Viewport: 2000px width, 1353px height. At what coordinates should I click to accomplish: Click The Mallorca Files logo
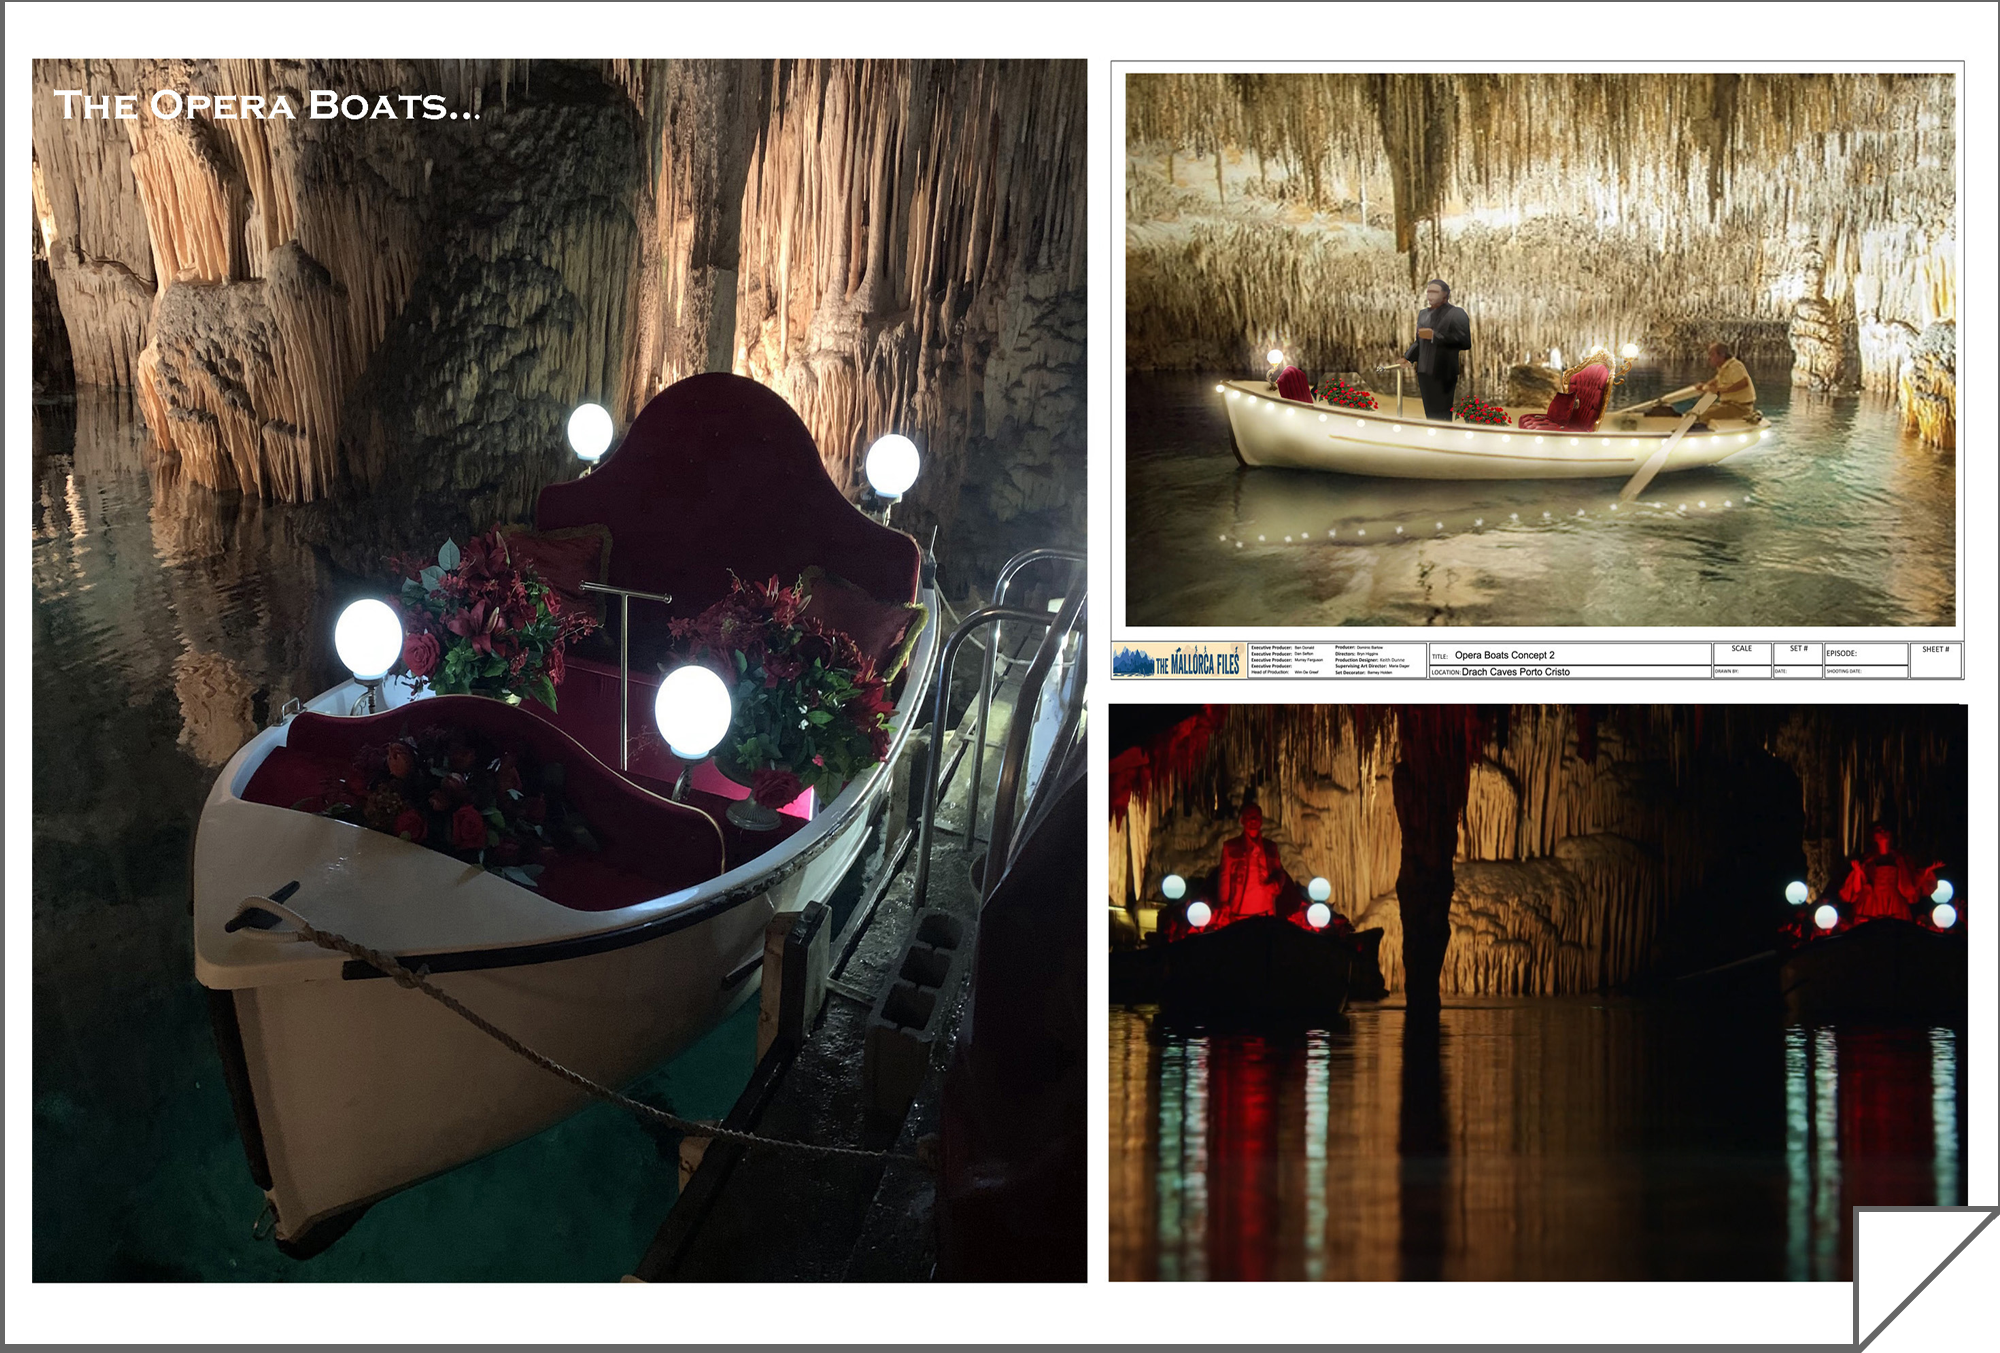(1178, 662)
